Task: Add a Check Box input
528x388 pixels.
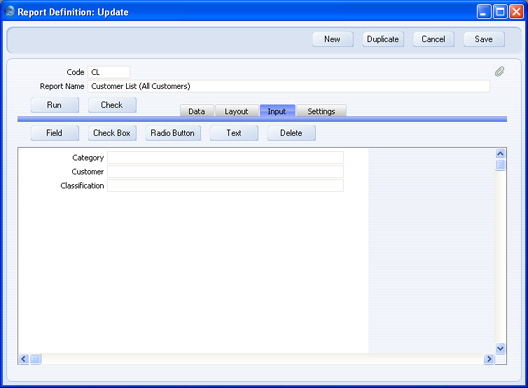Action: point(112,133)
